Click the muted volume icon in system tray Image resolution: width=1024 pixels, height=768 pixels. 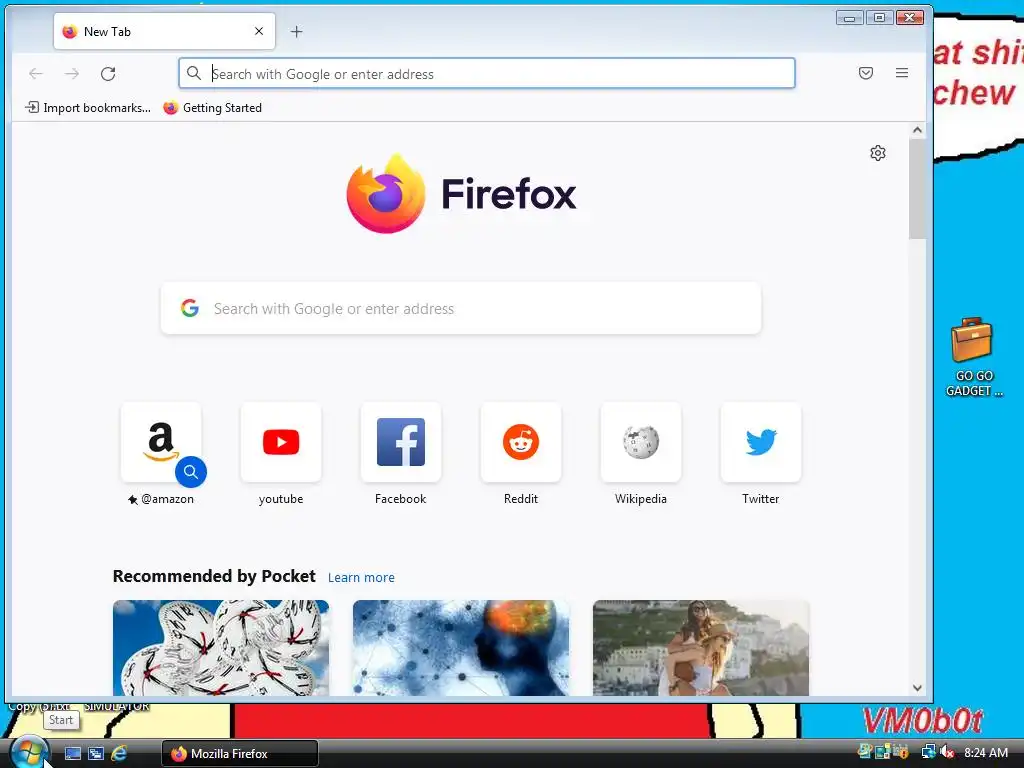coord(947,752)
